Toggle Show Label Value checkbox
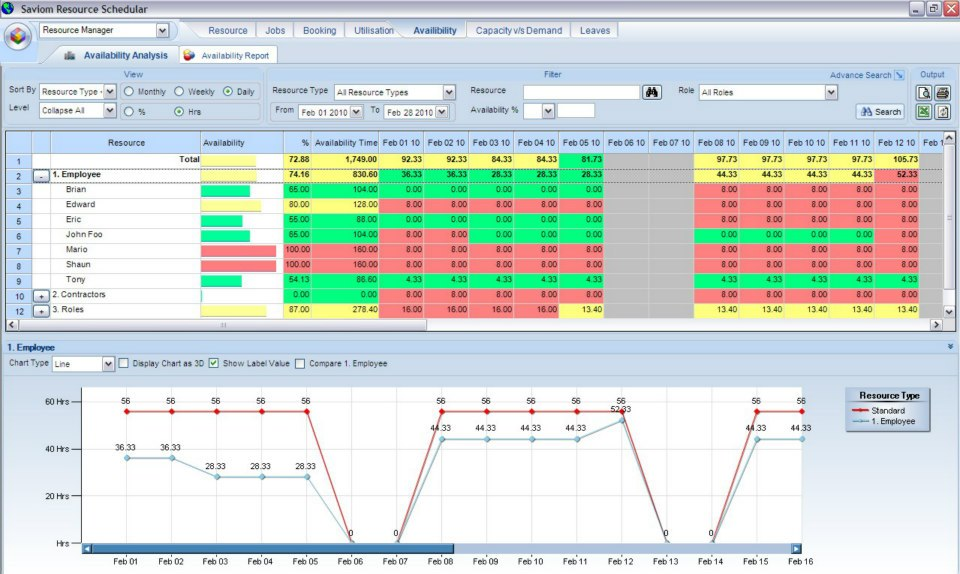 coord(214,363)
